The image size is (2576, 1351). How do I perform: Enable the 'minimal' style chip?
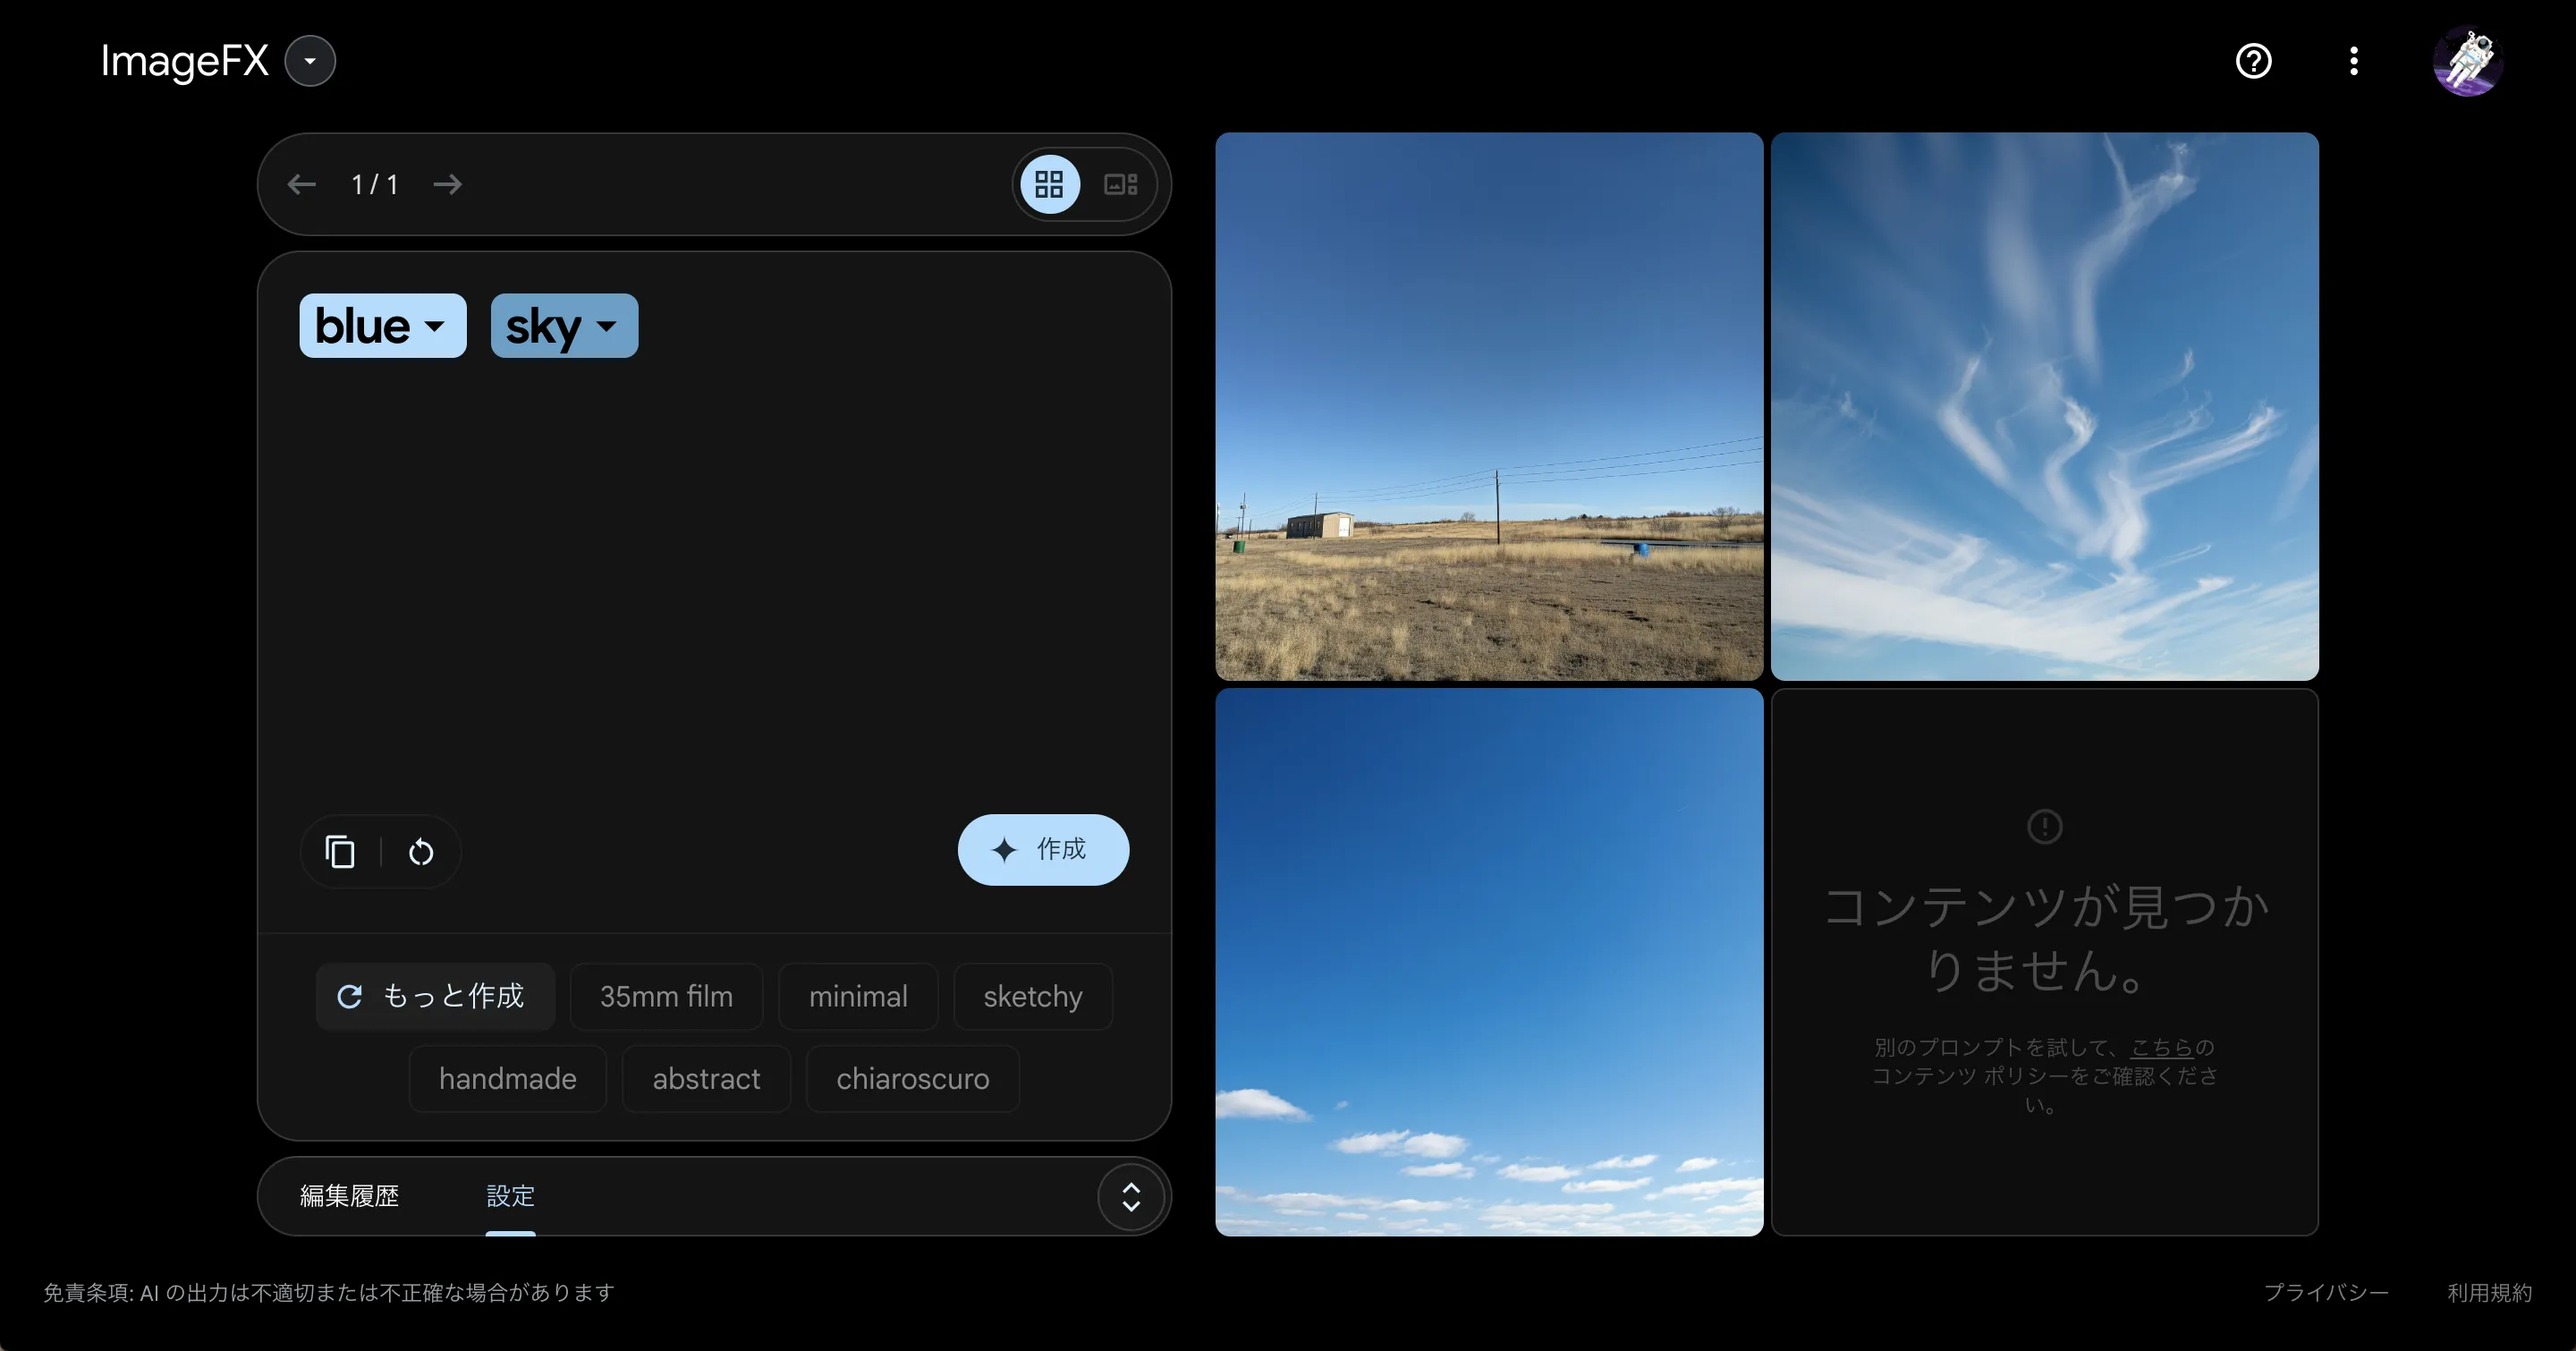click(858, 996)
